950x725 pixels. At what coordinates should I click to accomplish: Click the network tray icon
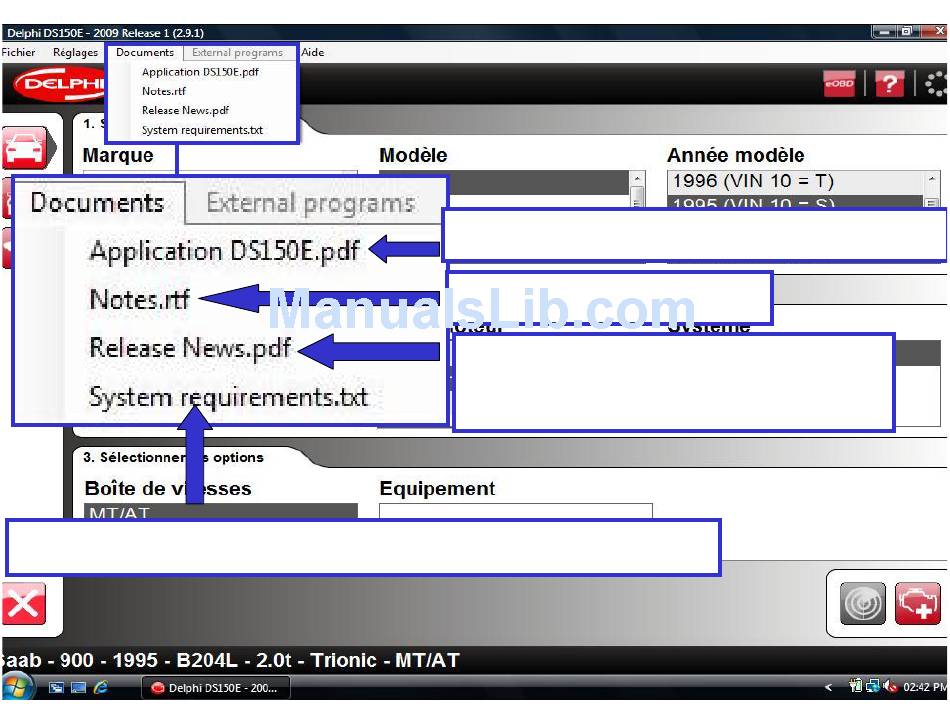point(872,687)
